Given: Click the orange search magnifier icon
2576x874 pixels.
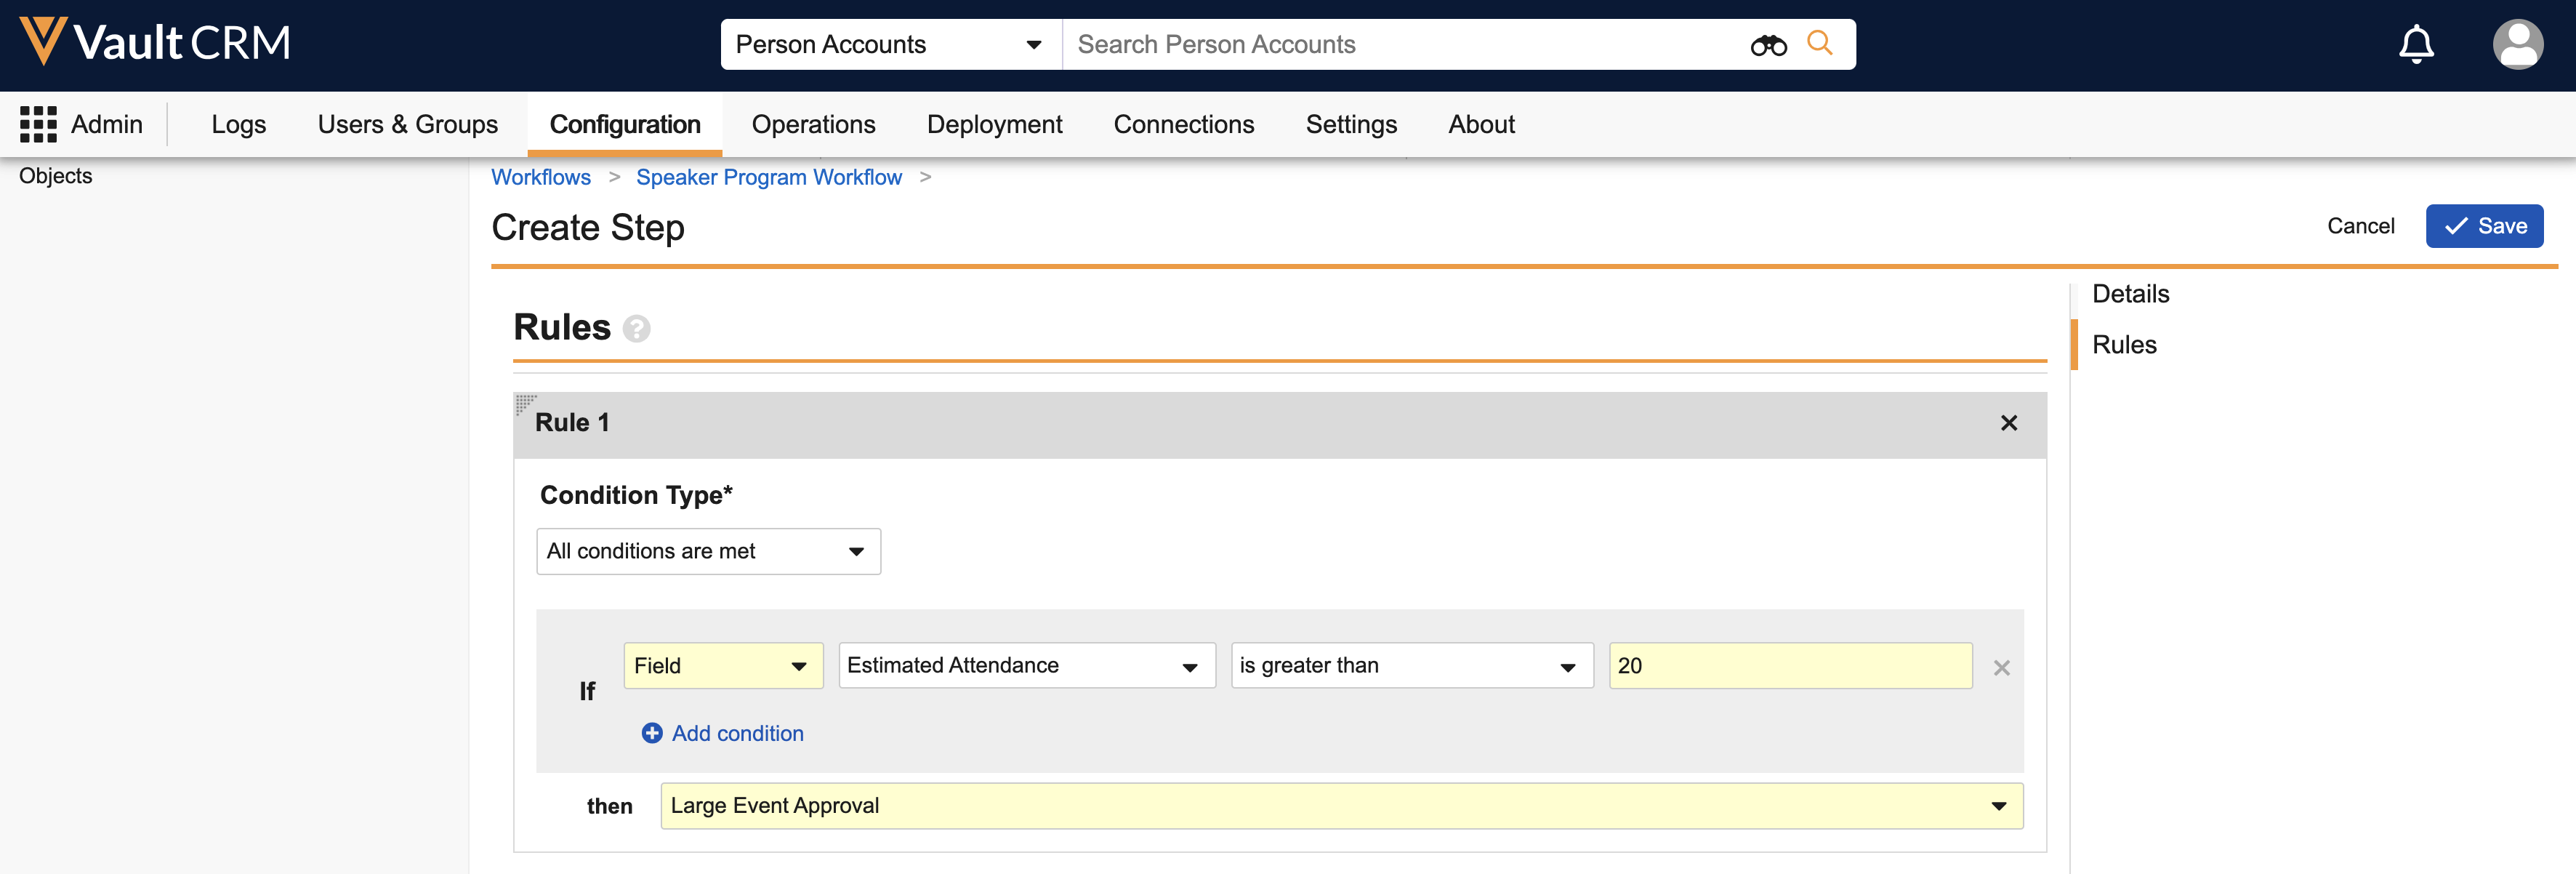Looking at the screenshot, I should pos(1819,43).
